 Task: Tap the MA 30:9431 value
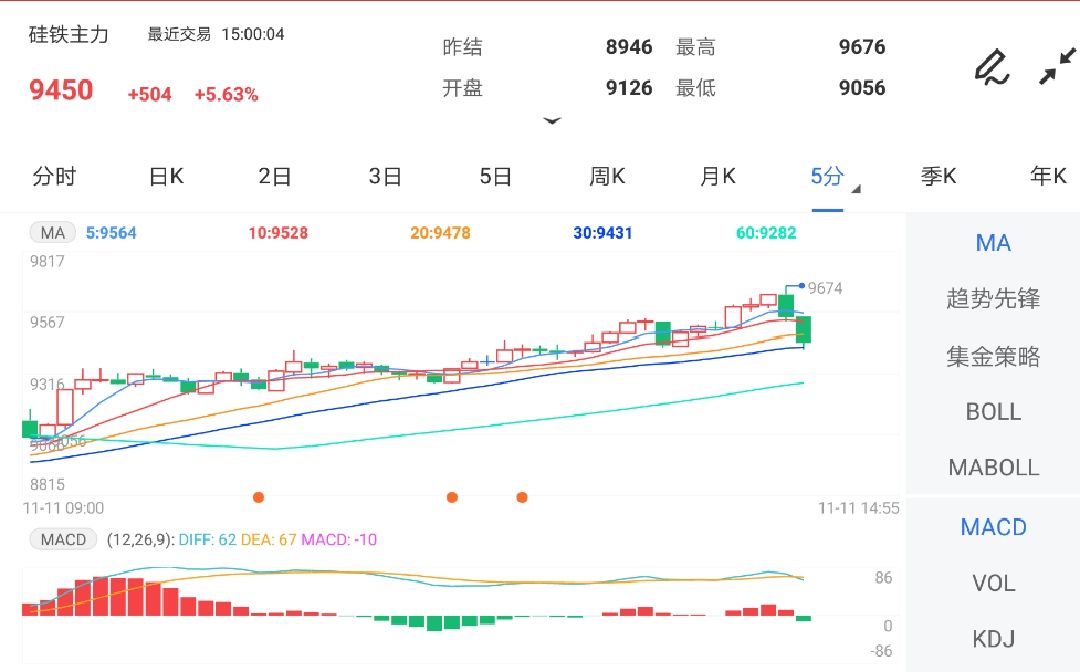603,233
